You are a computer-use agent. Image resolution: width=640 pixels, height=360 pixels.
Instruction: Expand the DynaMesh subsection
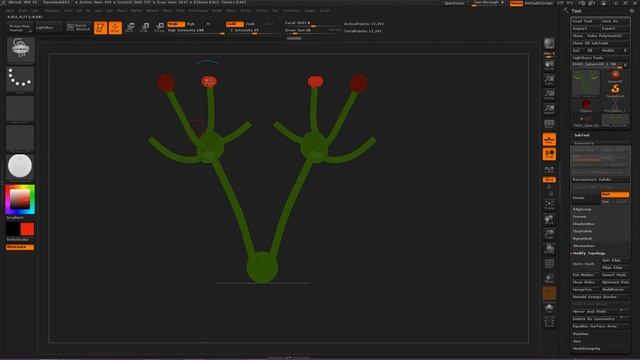pos(582,238)
